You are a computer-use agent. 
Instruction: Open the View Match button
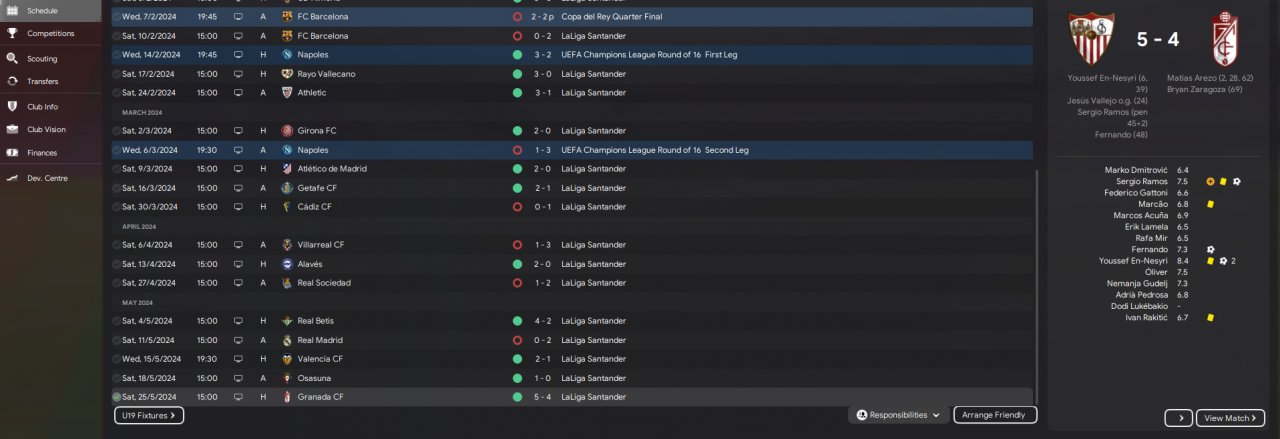[1230, 418]
